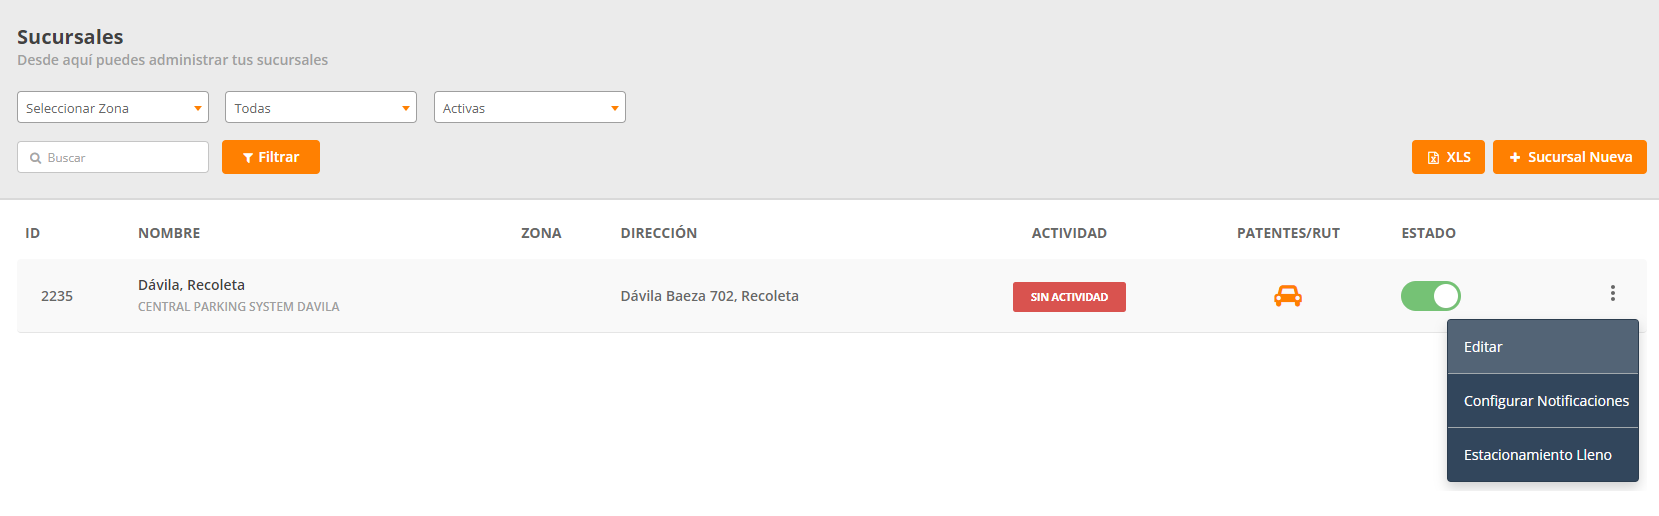Click the Sin Actividad status badge
This screenshot has width=1659, height=516.
point(1069,297)
